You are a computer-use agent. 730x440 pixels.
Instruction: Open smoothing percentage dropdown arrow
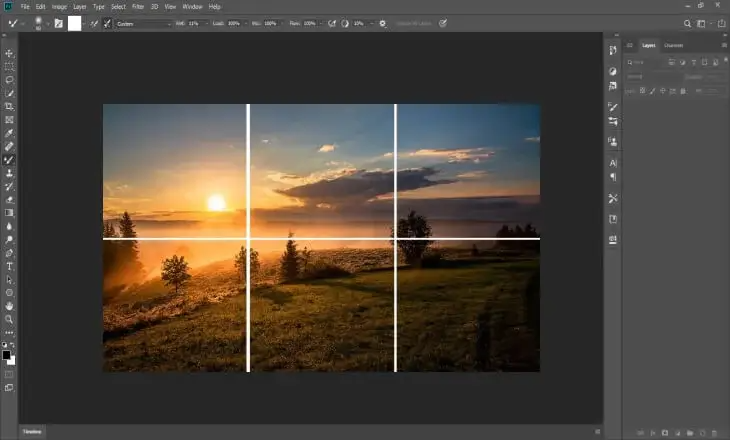[x=372, y=23]
